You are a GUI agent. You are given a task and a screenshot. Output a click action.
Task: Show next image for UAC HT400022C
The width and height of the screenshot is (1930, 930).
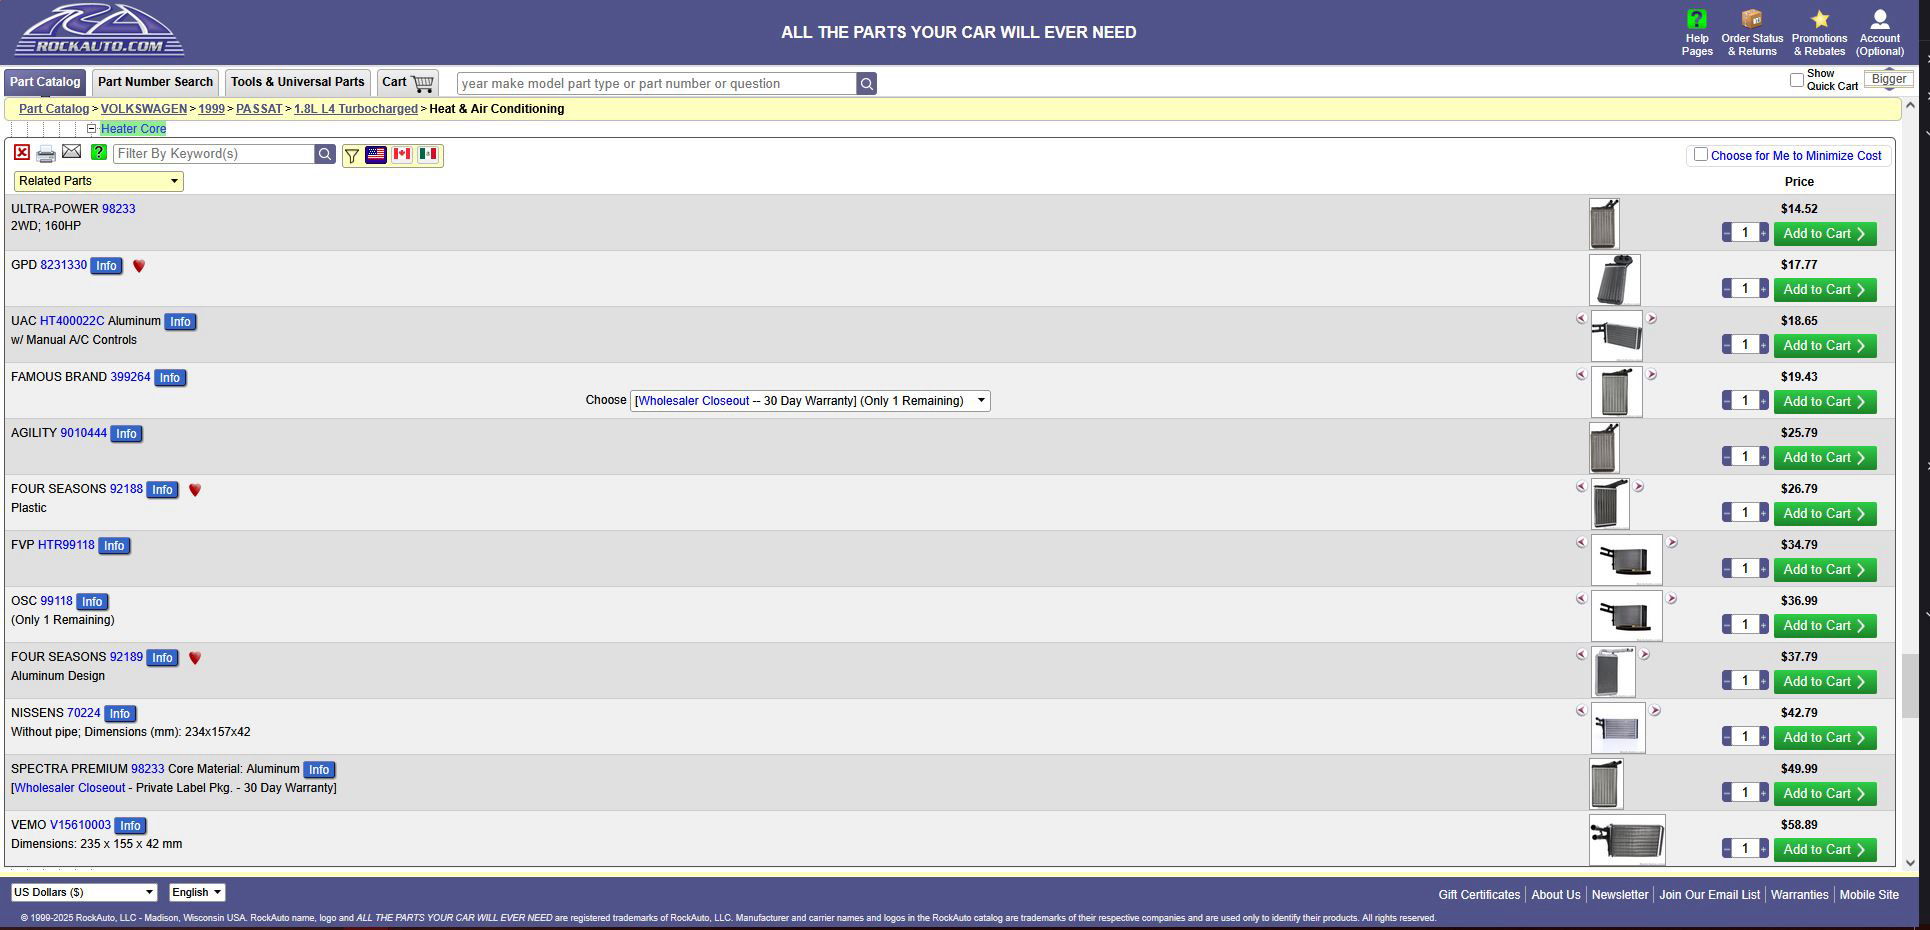click(x=1652, y=319)
